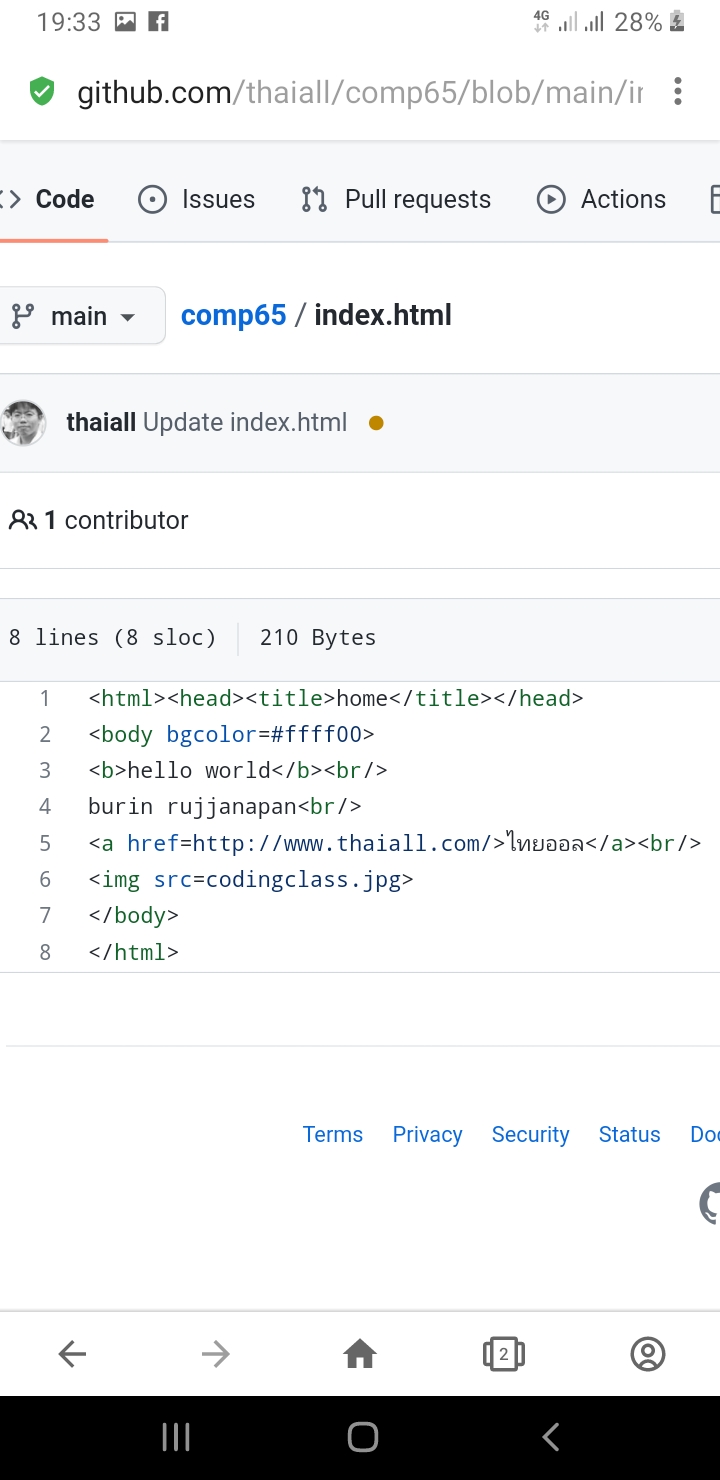Screen dimensions: 720x1480
Task: Tap the thaiall user avatar
Action: pyautogui.click(x=24, y=423)
